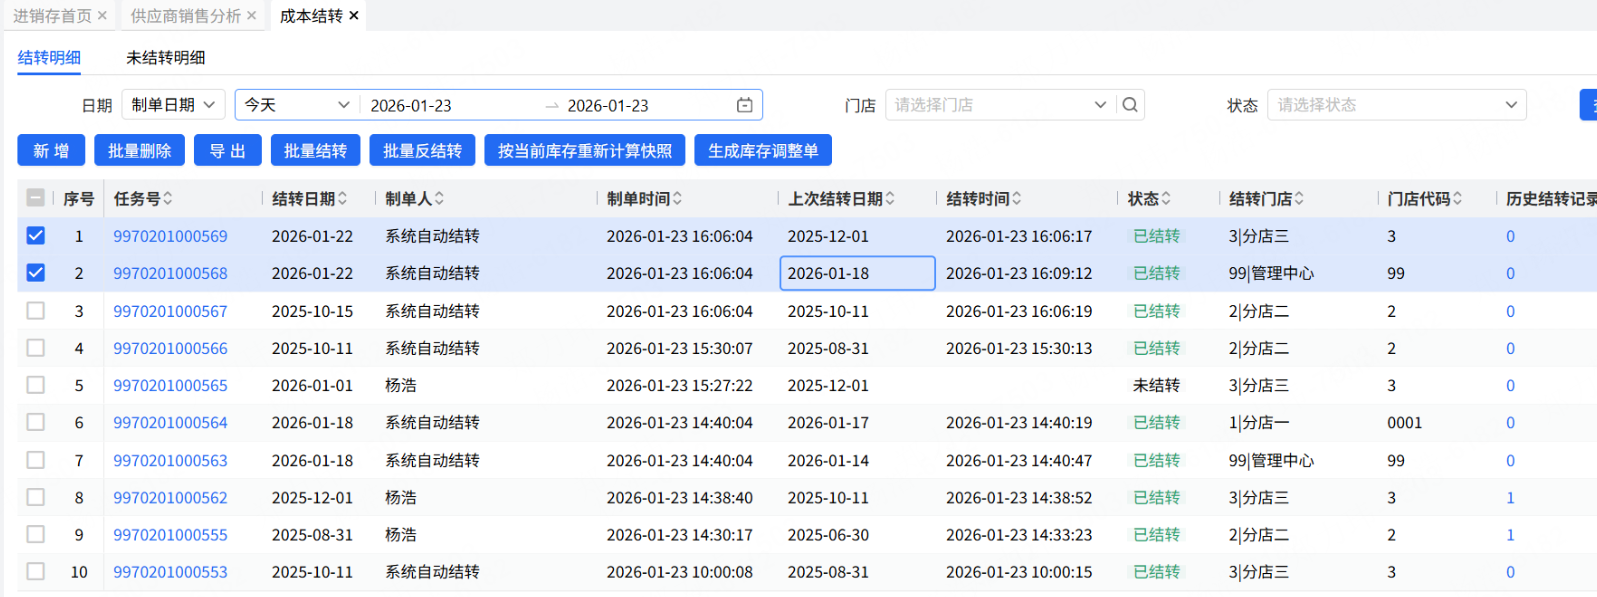The image size is (1597, 597).
Task: Sort by 制单时间 column arrows
Action: [677, 199]
